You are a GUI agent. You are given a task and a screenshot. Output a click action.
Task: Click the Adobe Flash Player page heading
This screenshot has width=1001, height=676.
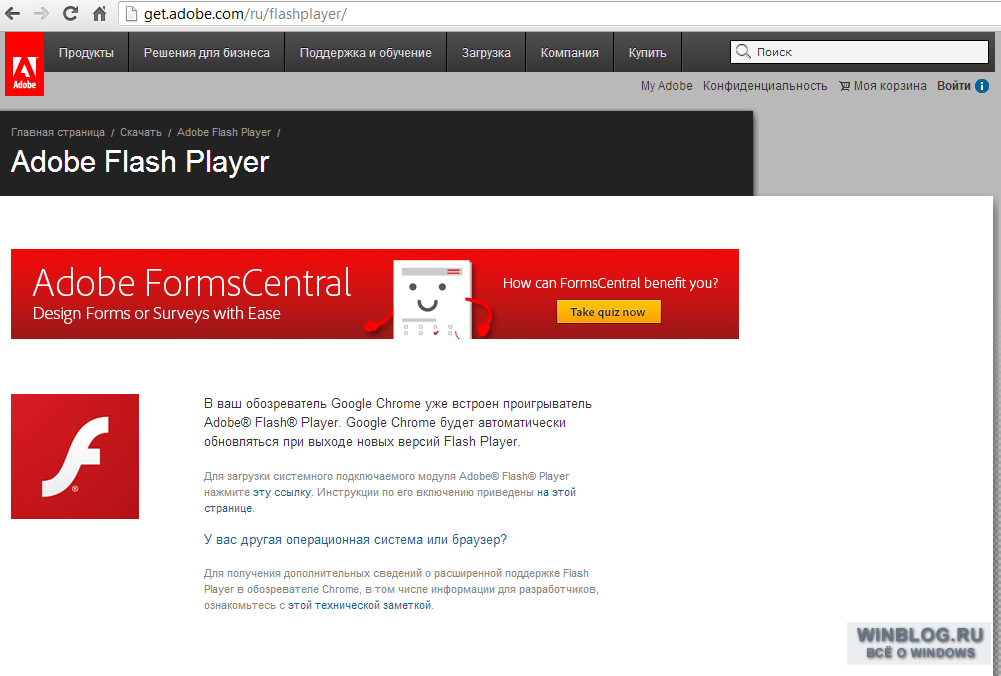tap(140, 162)
